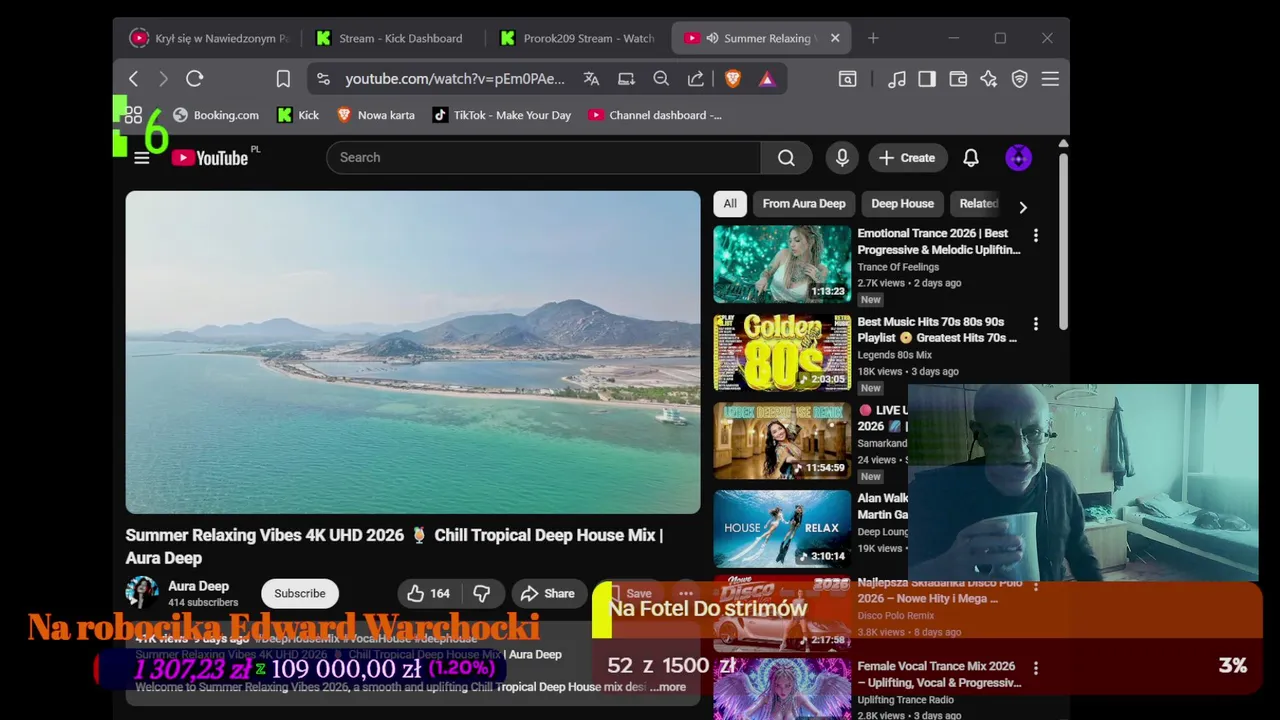Open the Brave playlist music note icon
1280x720 pixels.
pyautogui.click(x=897, y=79)
